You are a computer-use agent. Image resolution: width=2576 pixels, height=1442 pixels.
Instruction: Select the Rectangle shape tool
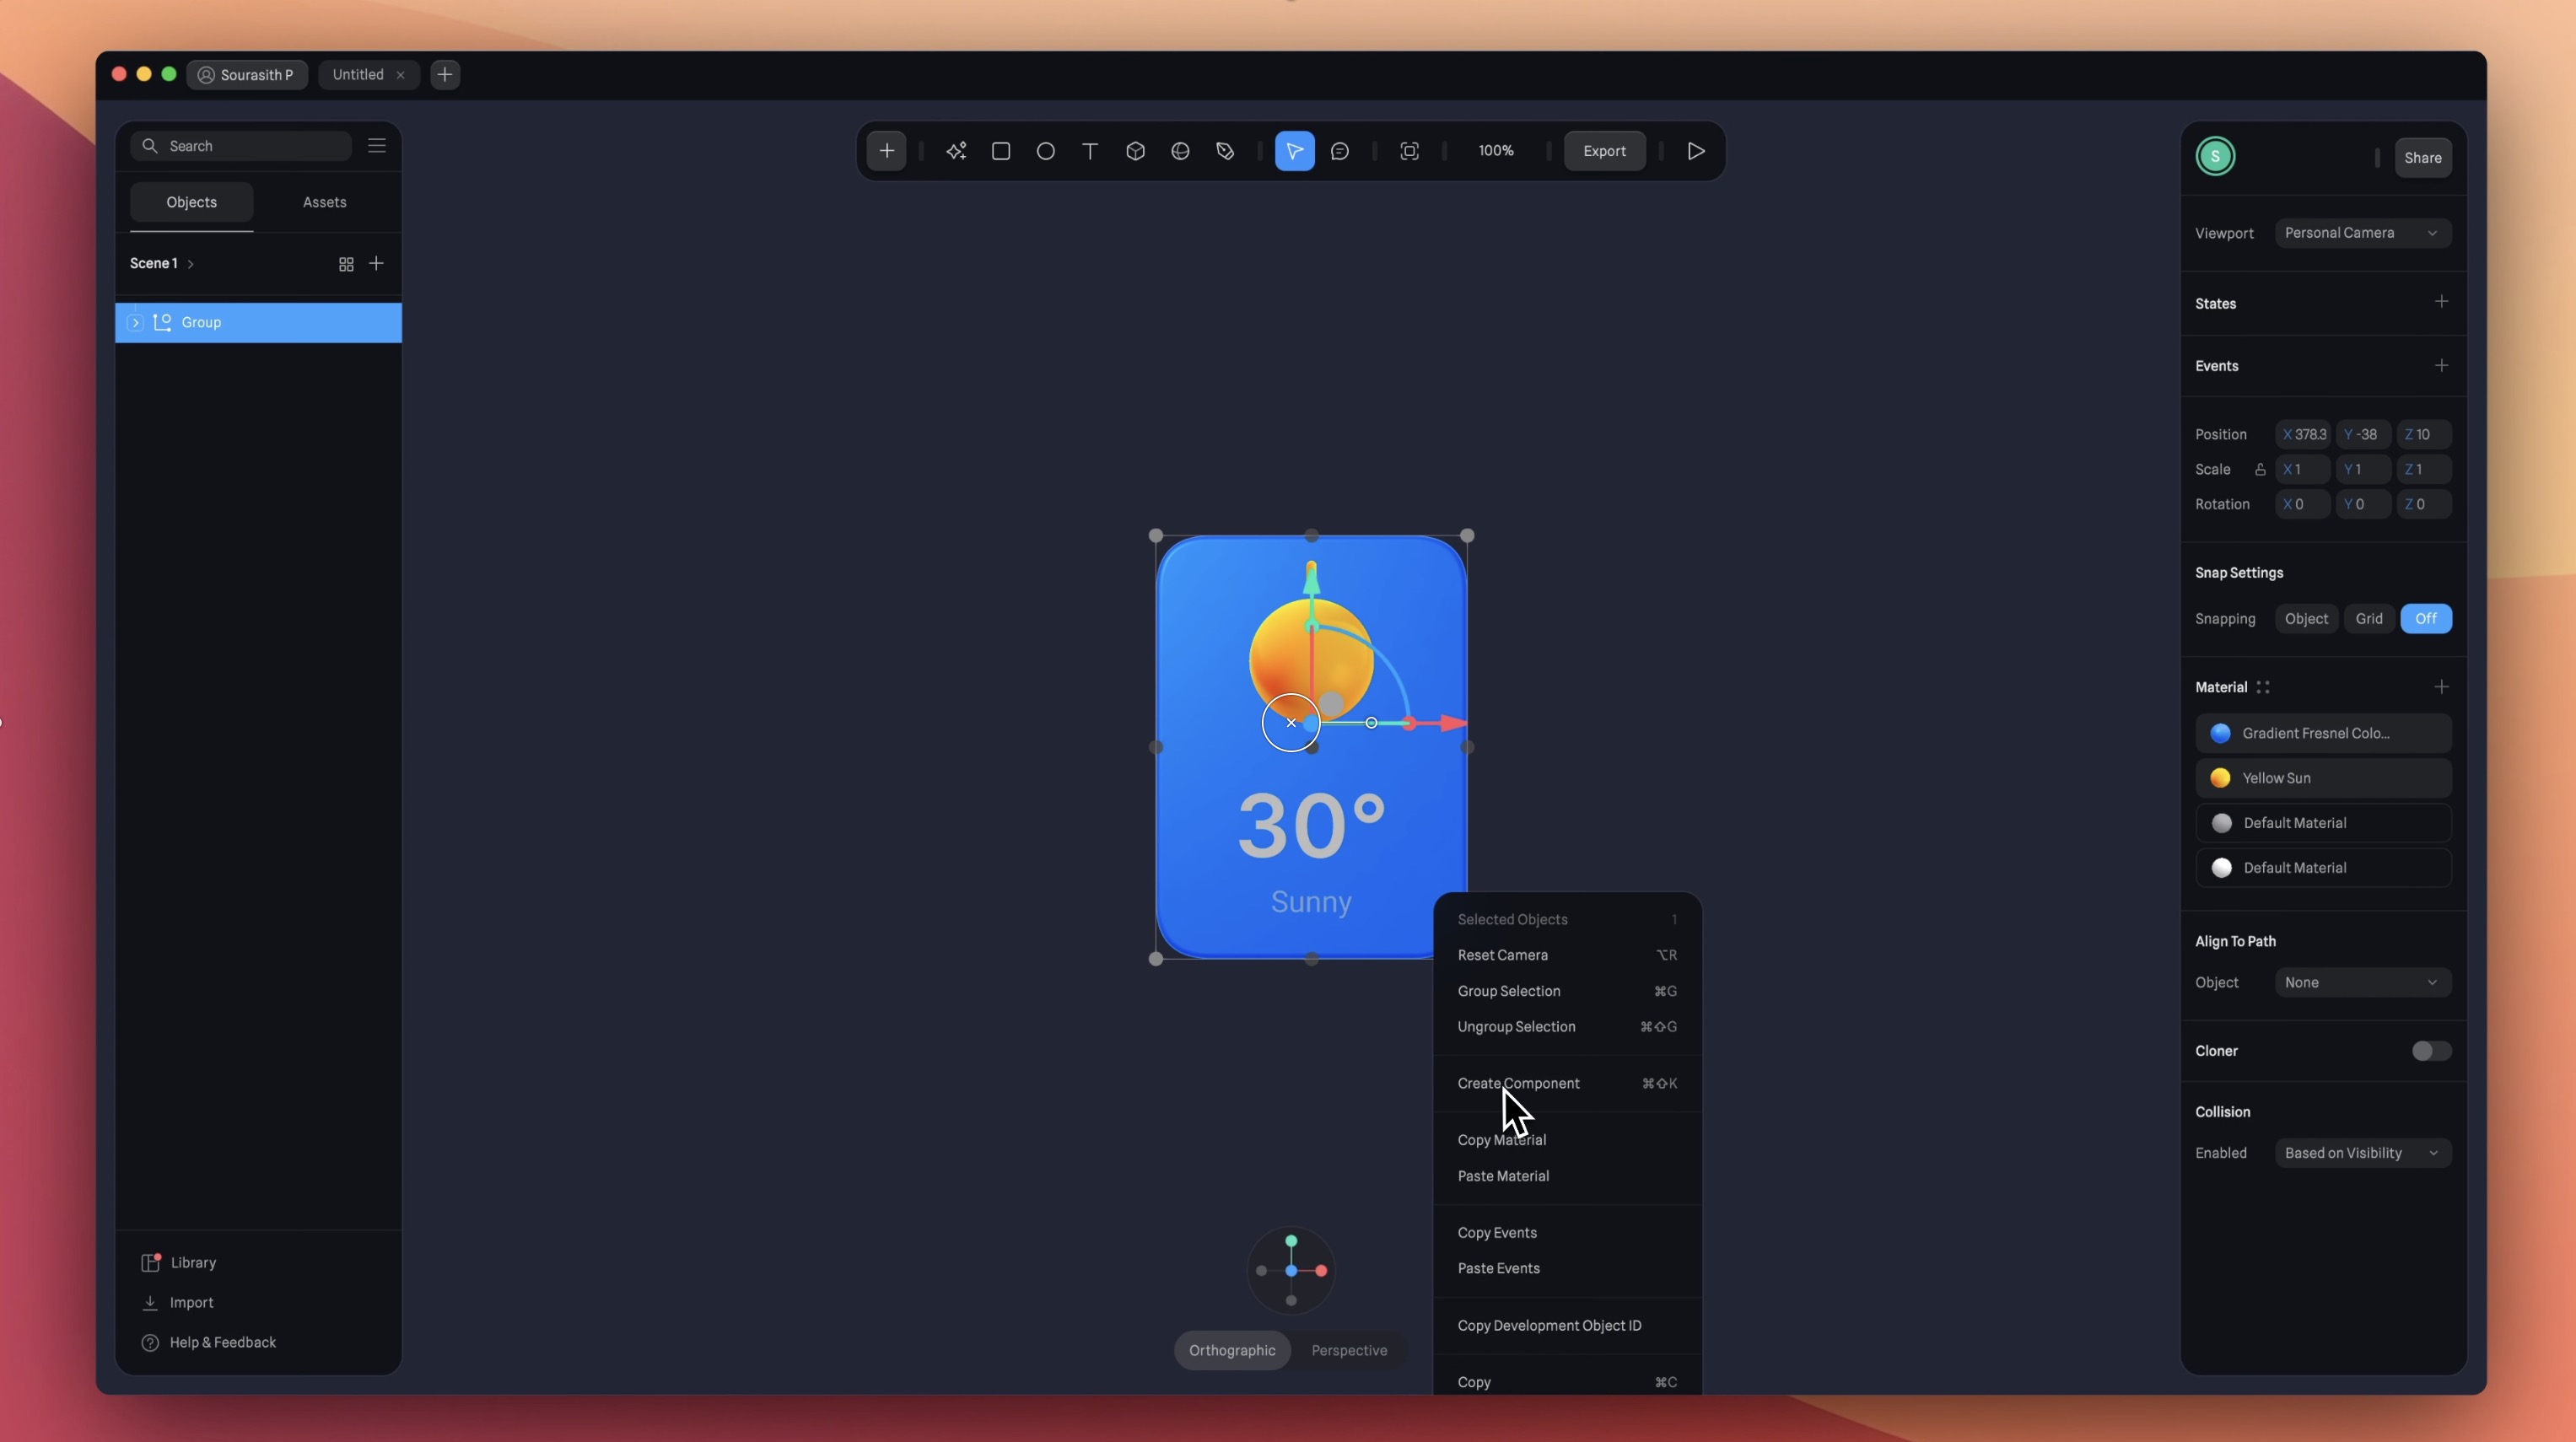(1000, 151)
